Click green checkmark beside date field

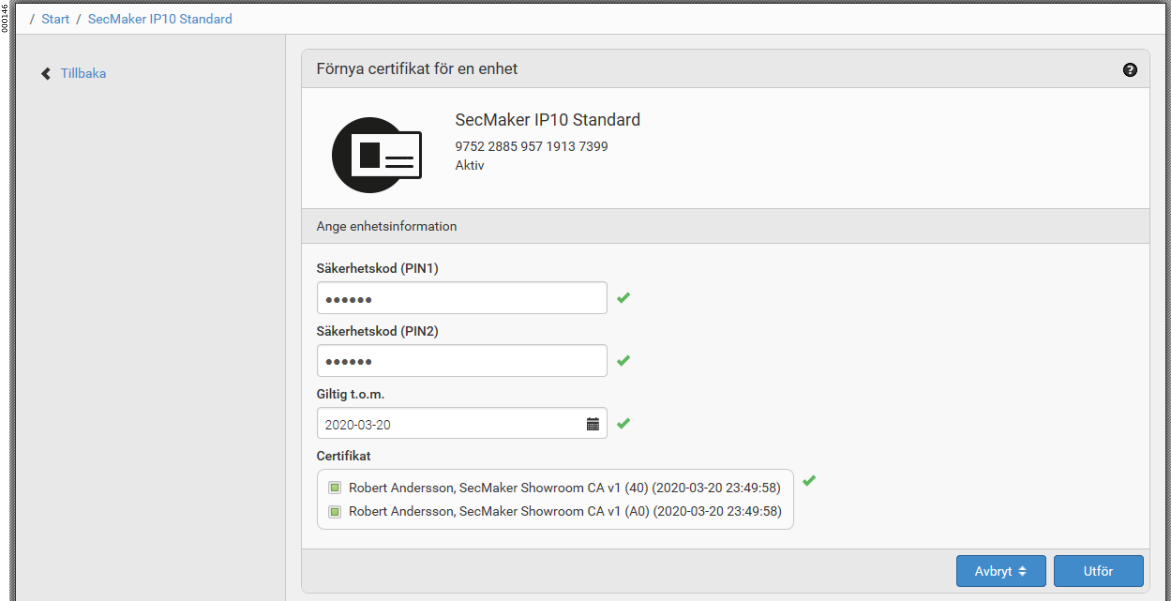pos(623,424)
